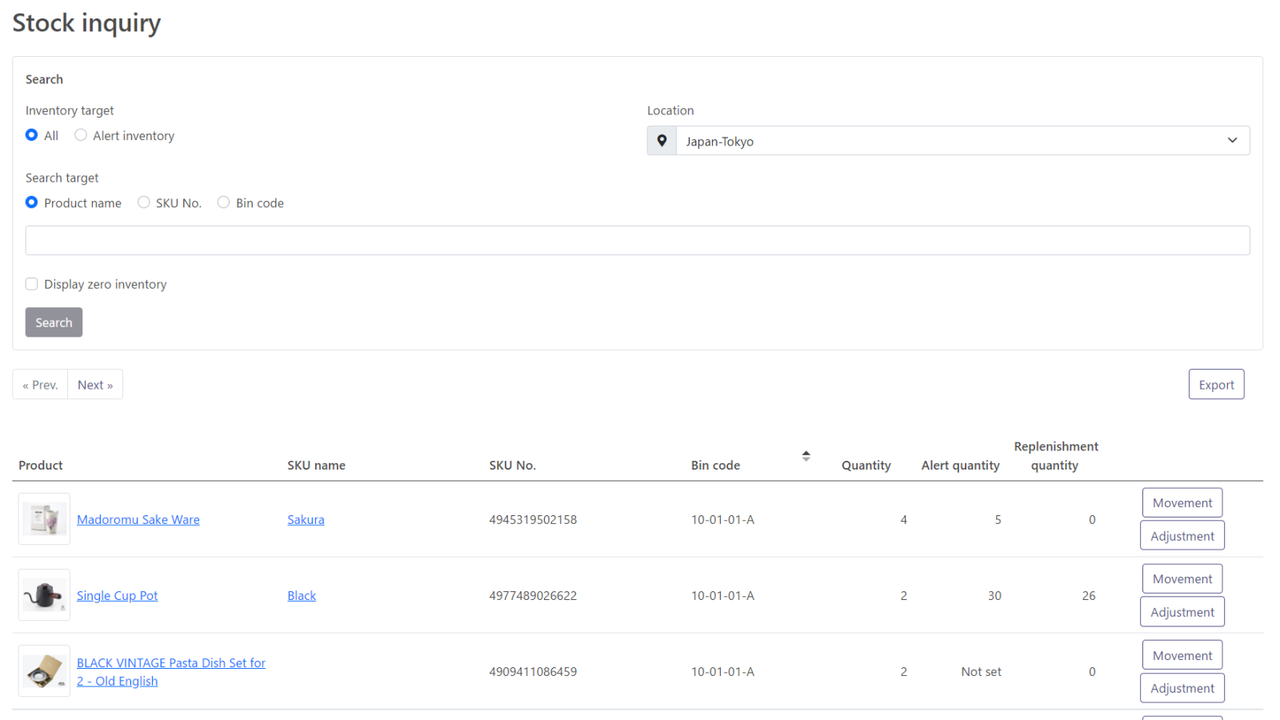Open the Madoromu Sake Ware product link
The image size is (1280, 720).
[138, 519]
